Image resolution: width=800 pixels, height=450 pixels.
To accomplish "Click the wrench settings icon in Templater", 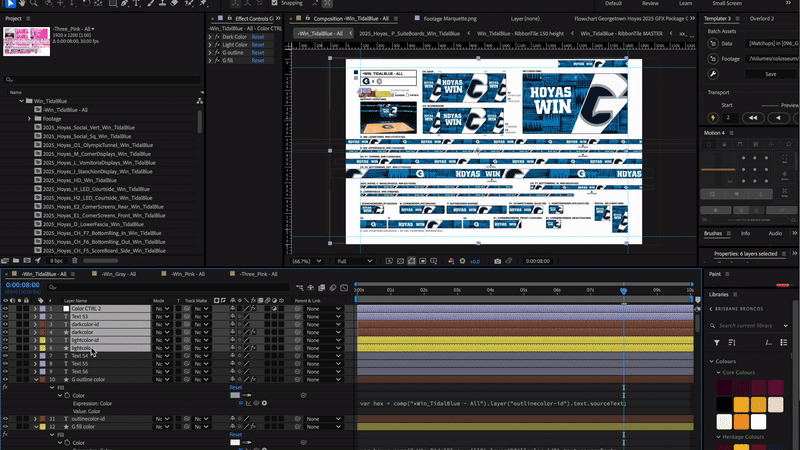I will point(713,74).
